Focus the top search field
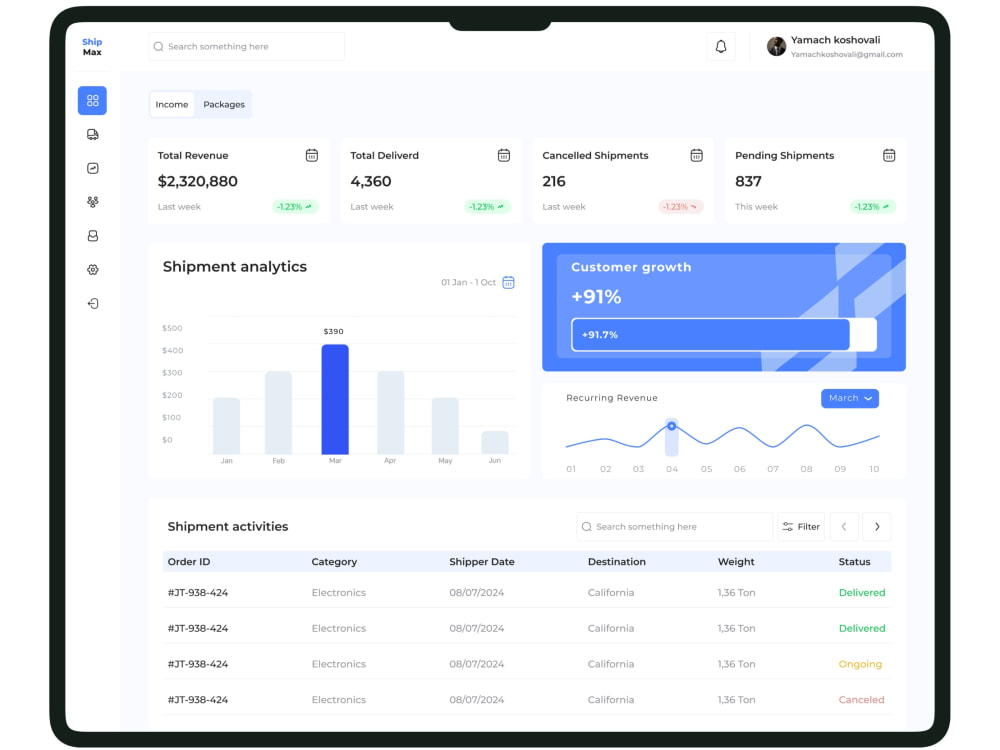Screen dimensions: 1000x750 (x=247, y=47)
